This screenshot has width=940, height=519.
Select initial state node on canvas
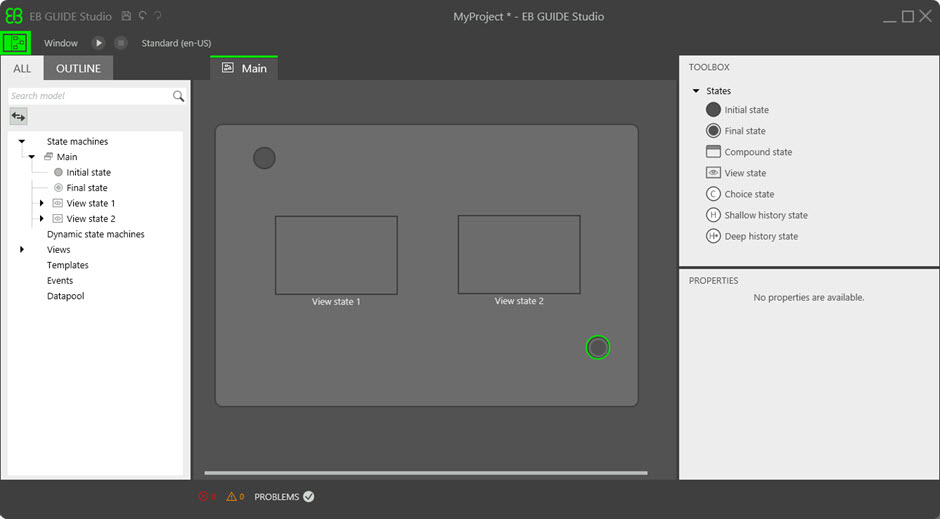(264, 158)
